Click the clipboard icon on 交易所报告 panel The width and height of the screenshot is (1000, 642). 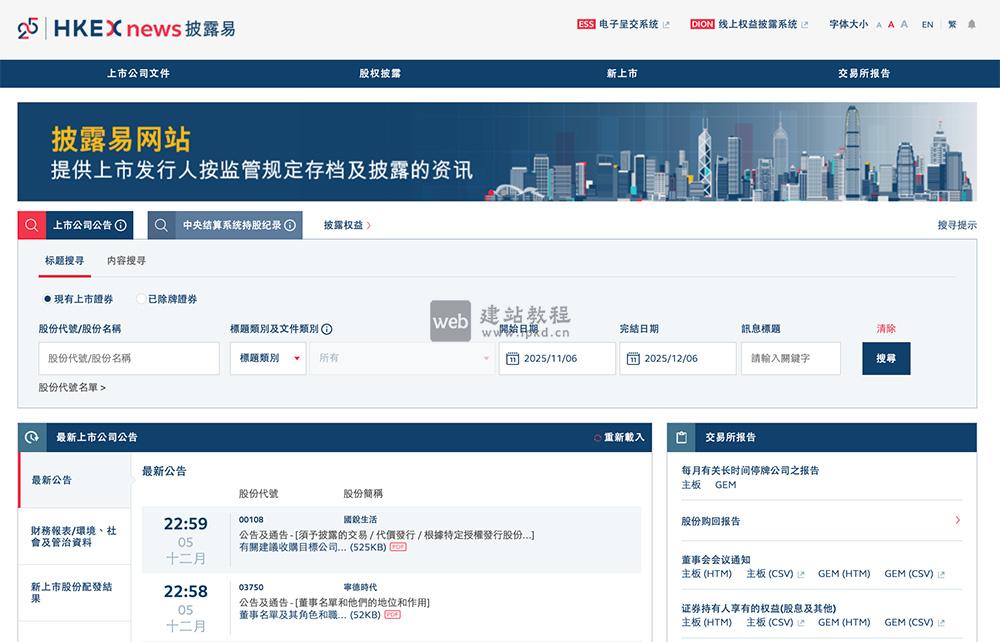tap(682, 436)
